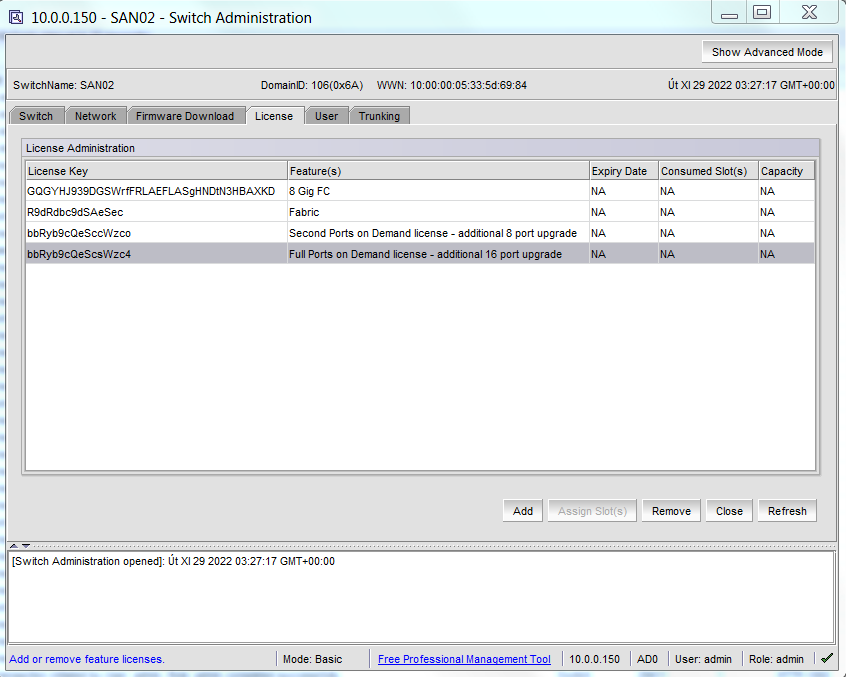Click Show Advanced Mode button
The image size is (846, 677).
pos(767,52)
